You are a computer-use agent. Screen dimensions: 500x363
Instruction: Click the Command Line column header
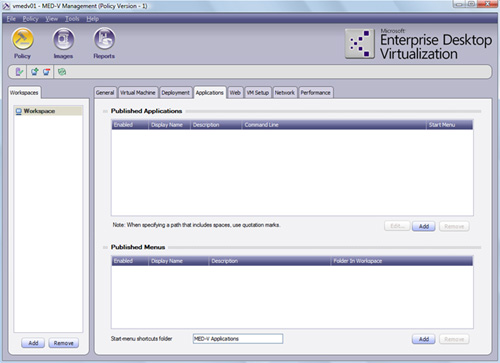click(334, 125)
